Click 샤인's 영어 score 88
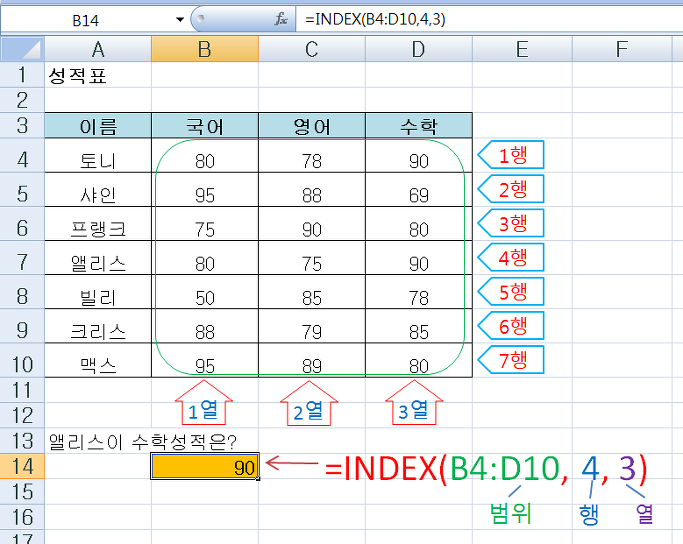The height and width of the screenshot is (544, 683). (312, 190)
